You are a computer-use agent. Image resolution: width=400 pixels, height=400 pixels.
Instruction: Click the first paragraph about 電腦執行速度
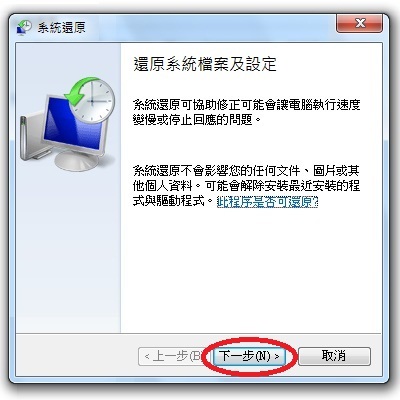coord(246,112)
